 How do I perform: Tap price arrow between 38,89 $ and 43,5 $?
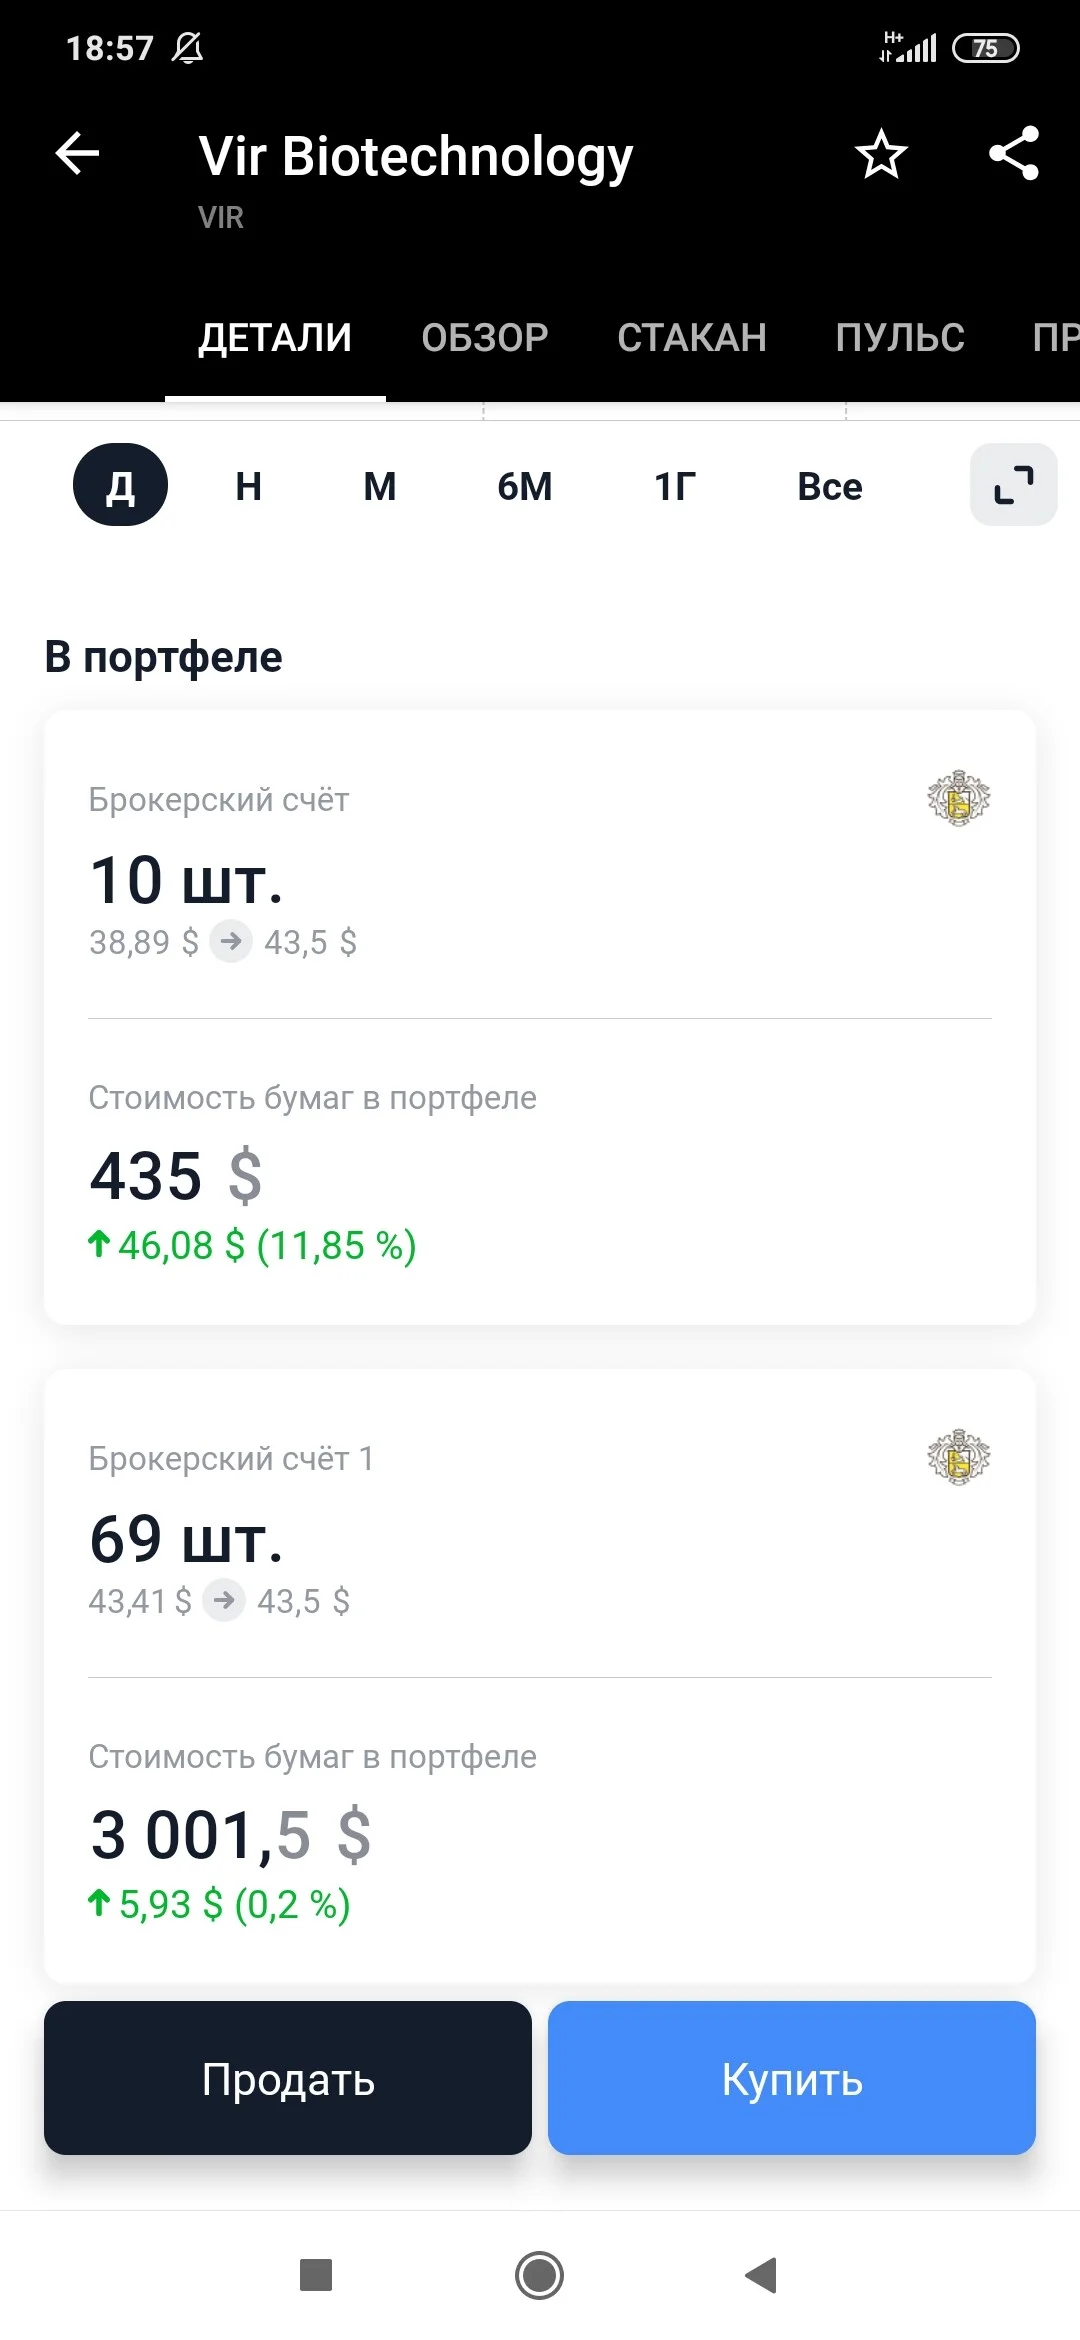(x=230, y=941)
